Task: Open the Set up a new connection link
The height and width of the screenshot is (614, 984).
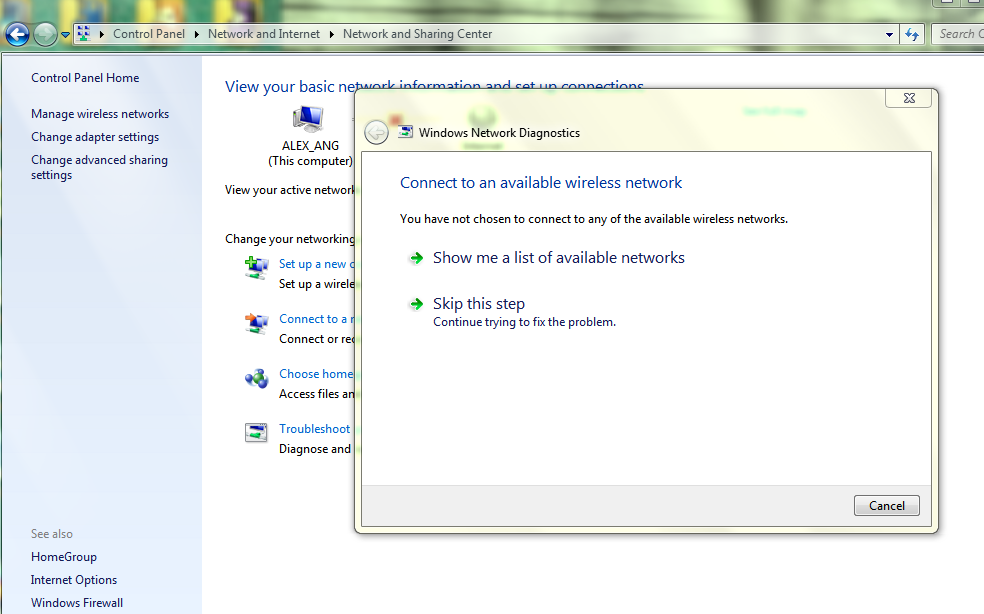Action: tap(316, 264)
